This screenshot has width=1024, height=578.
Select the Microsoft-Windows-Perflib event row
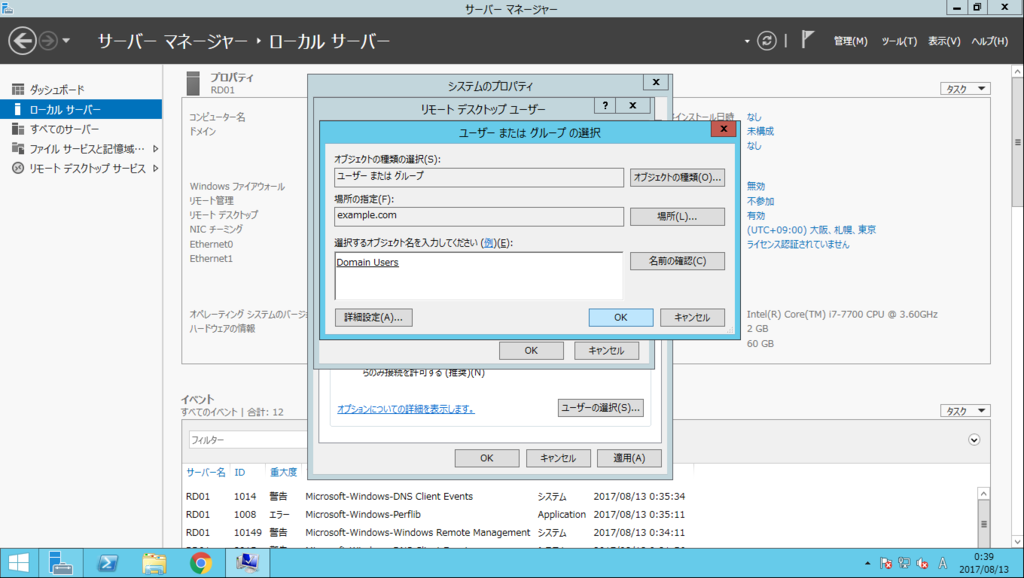[x=436, y=515]
